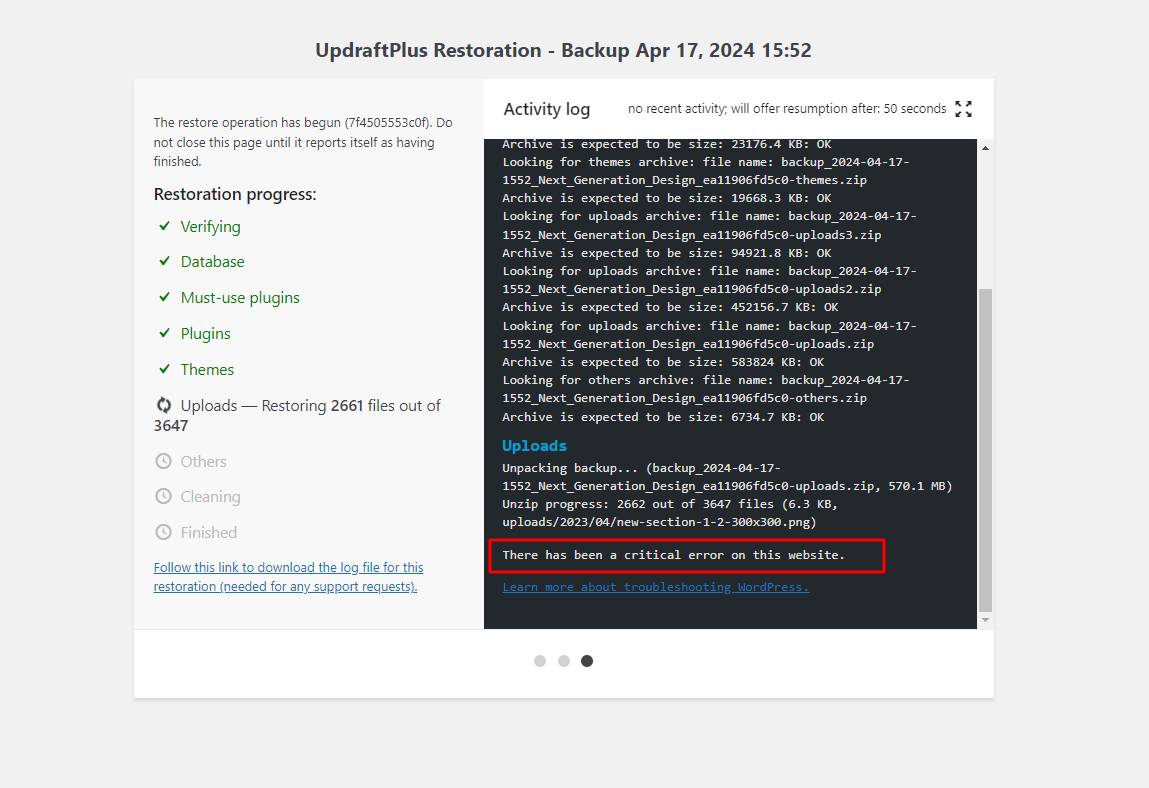
Task: Click the 'size: 19668.3 KB: OK' log line
Action: 667,198
